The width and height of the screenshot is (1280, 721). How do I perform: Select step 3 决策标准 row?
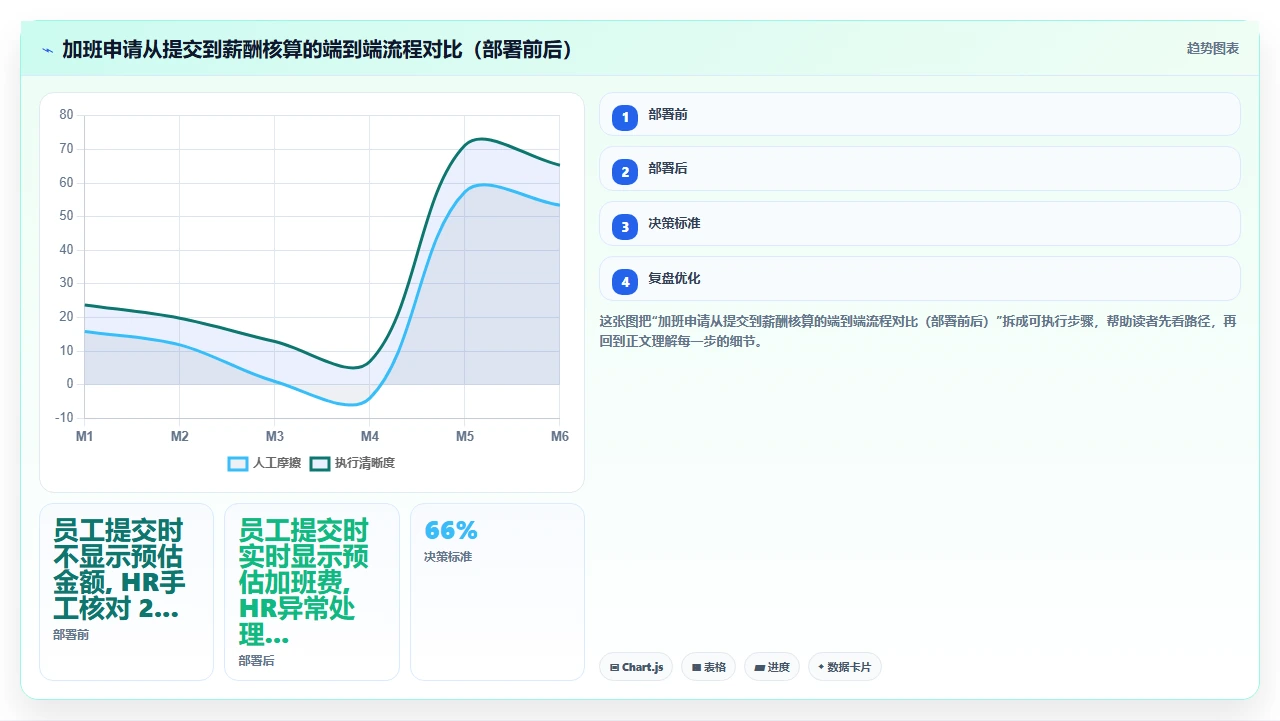pos(920,224)
